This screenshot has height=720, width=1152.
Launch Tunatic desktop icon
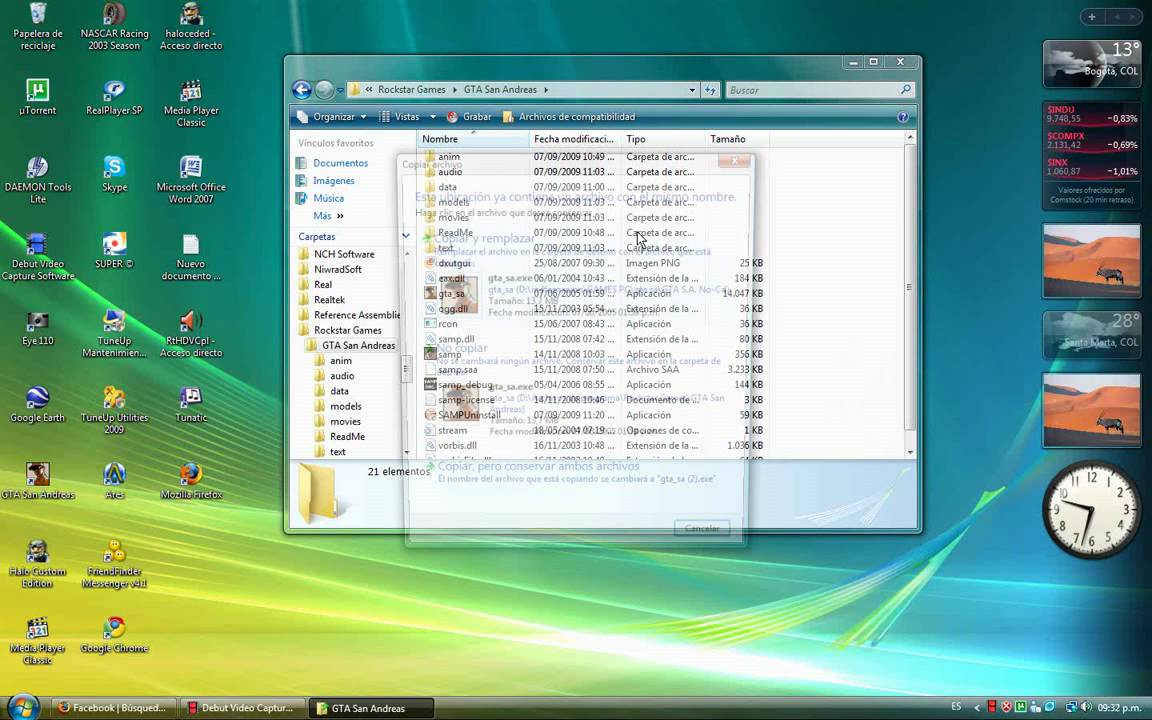[191, 405]
